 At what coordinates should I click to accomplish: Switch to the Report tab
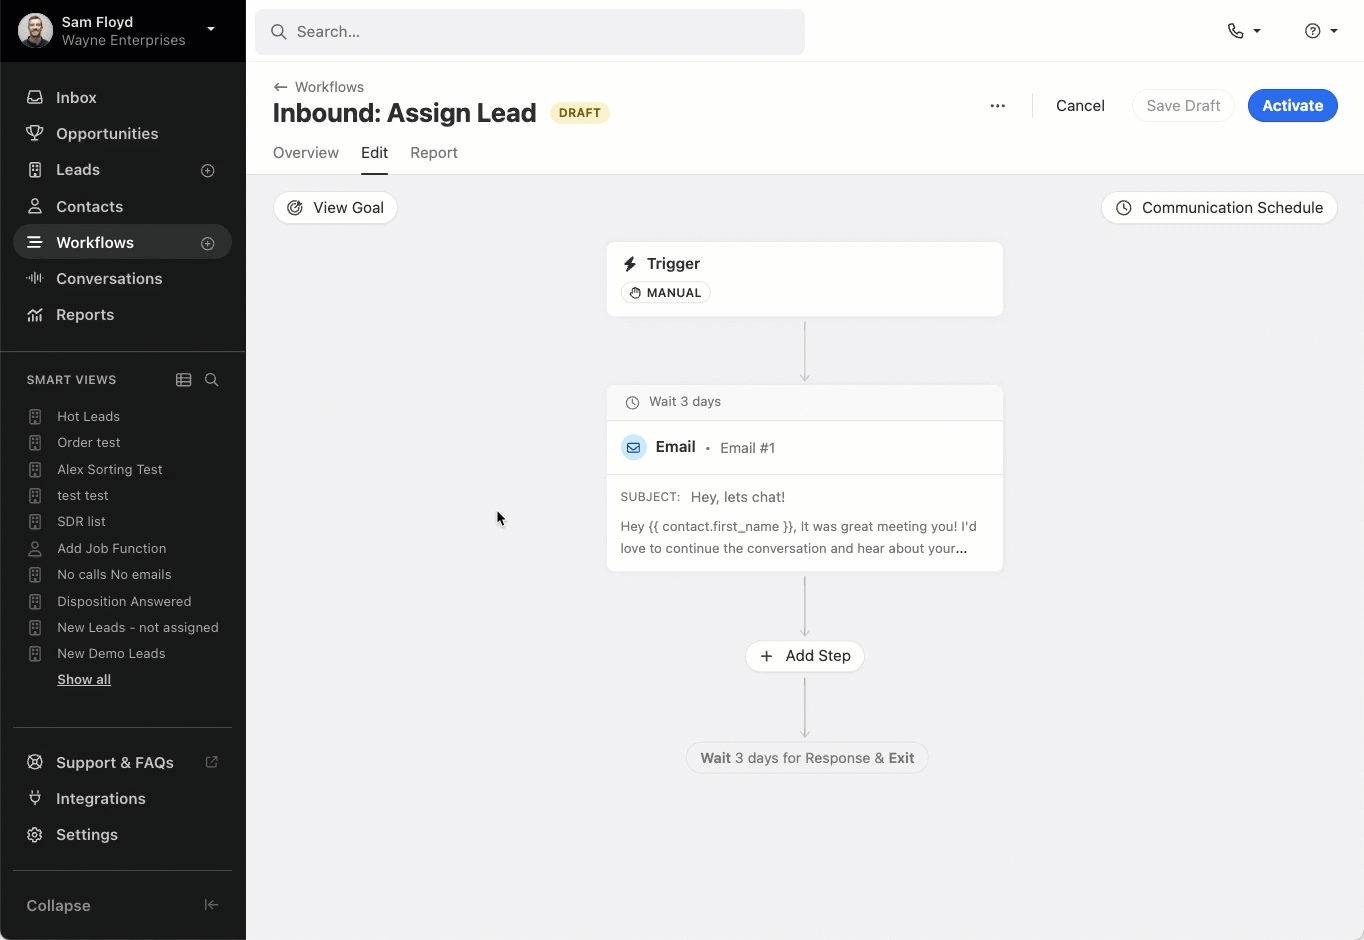434,153
